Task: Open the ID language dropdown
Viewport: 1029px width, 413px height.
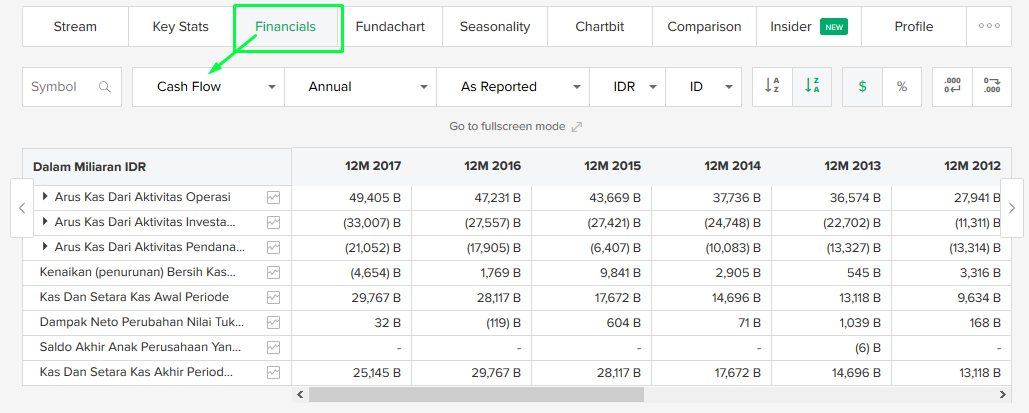Action: coord(704,87)
